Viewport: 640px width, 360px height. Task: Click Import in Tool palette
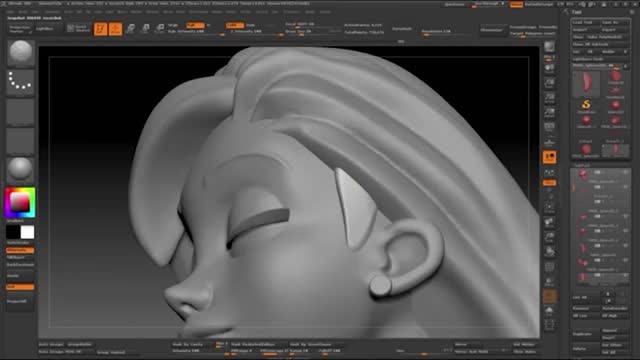pos(585,30)
